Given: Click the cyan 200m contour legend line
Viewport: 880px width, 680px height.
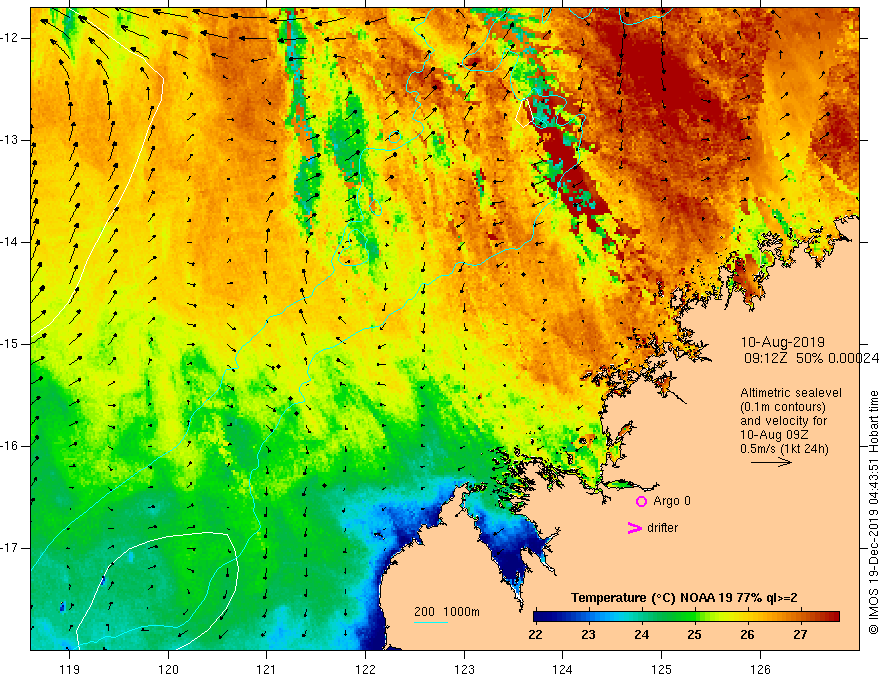Looking at the screenshot, I should (430, 622).
